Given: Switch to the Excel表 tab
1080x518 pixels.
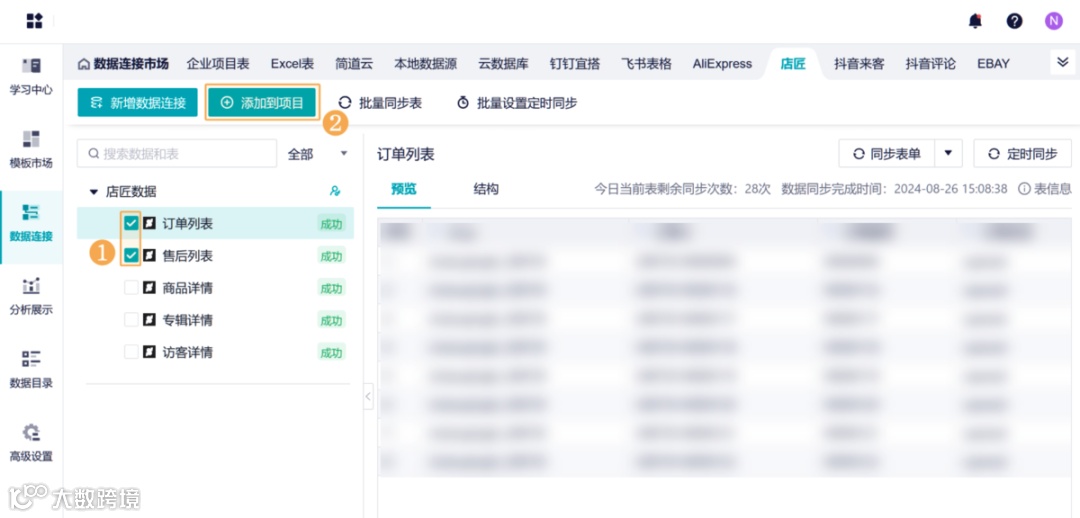Looking at the screenshot, I should tap(292, 63).
